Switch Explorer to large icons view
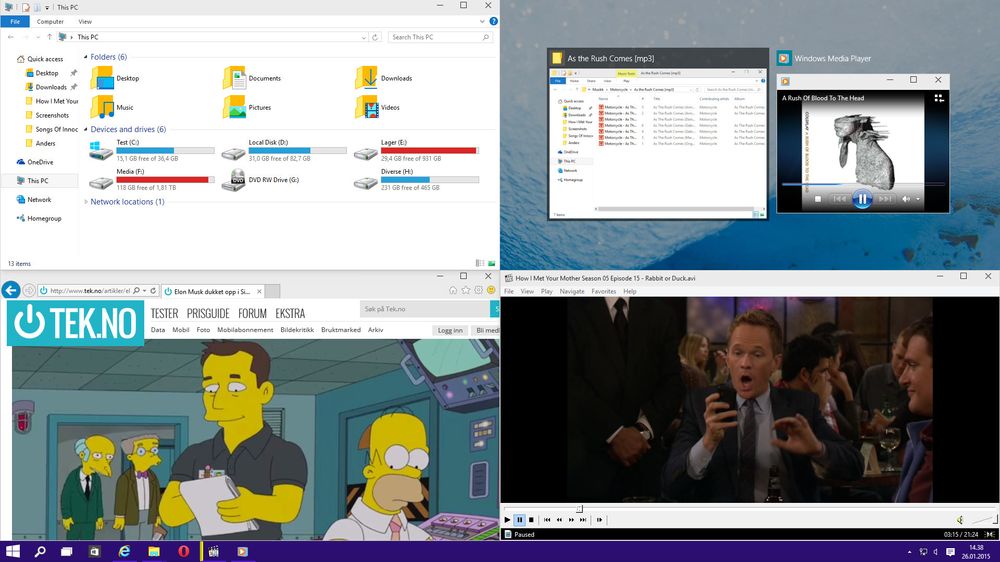The image size is (1000, 562). (492, 263)
